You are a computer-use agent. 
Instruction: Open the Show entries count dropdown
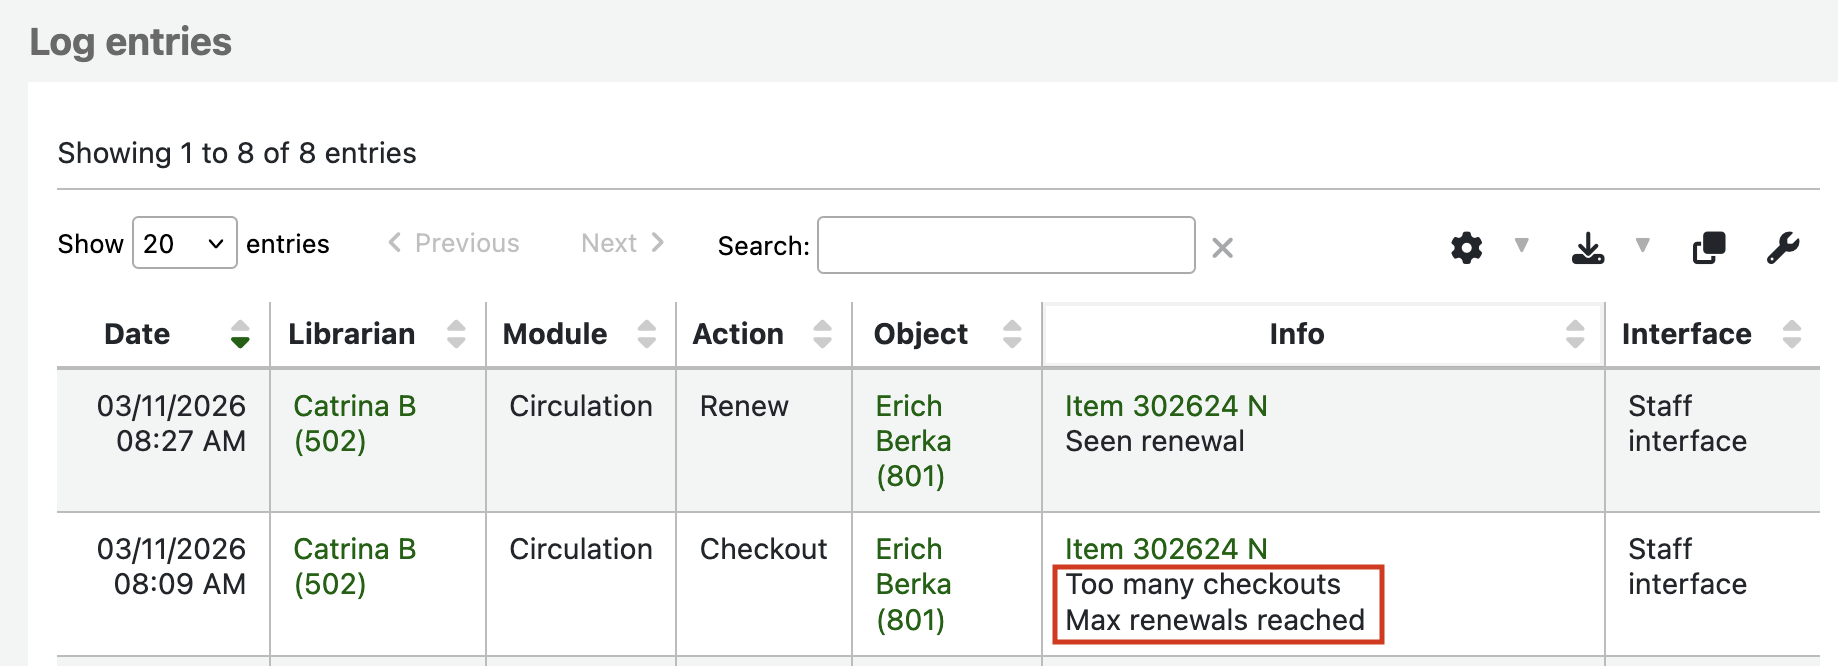(x=184, y=243)
